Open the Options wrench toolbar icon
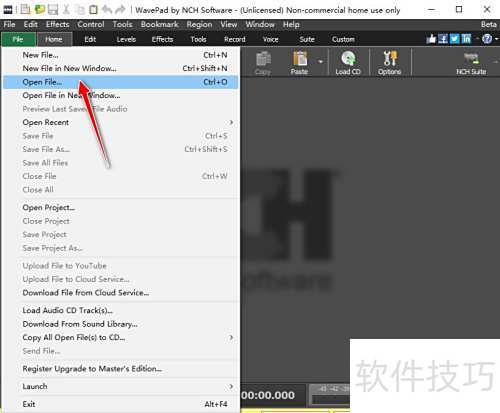 (x=390, y=63)
